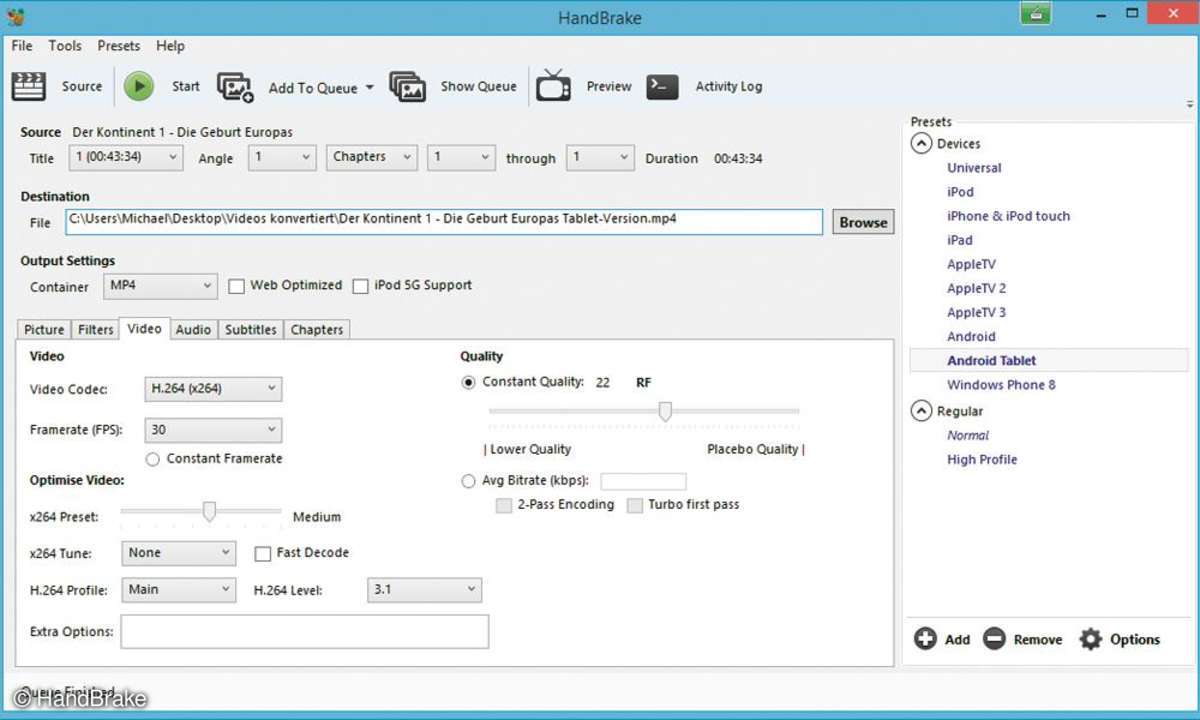Click the Add To Queue icon
Viewport: 1200px width, 720px height.
(235, 87)
